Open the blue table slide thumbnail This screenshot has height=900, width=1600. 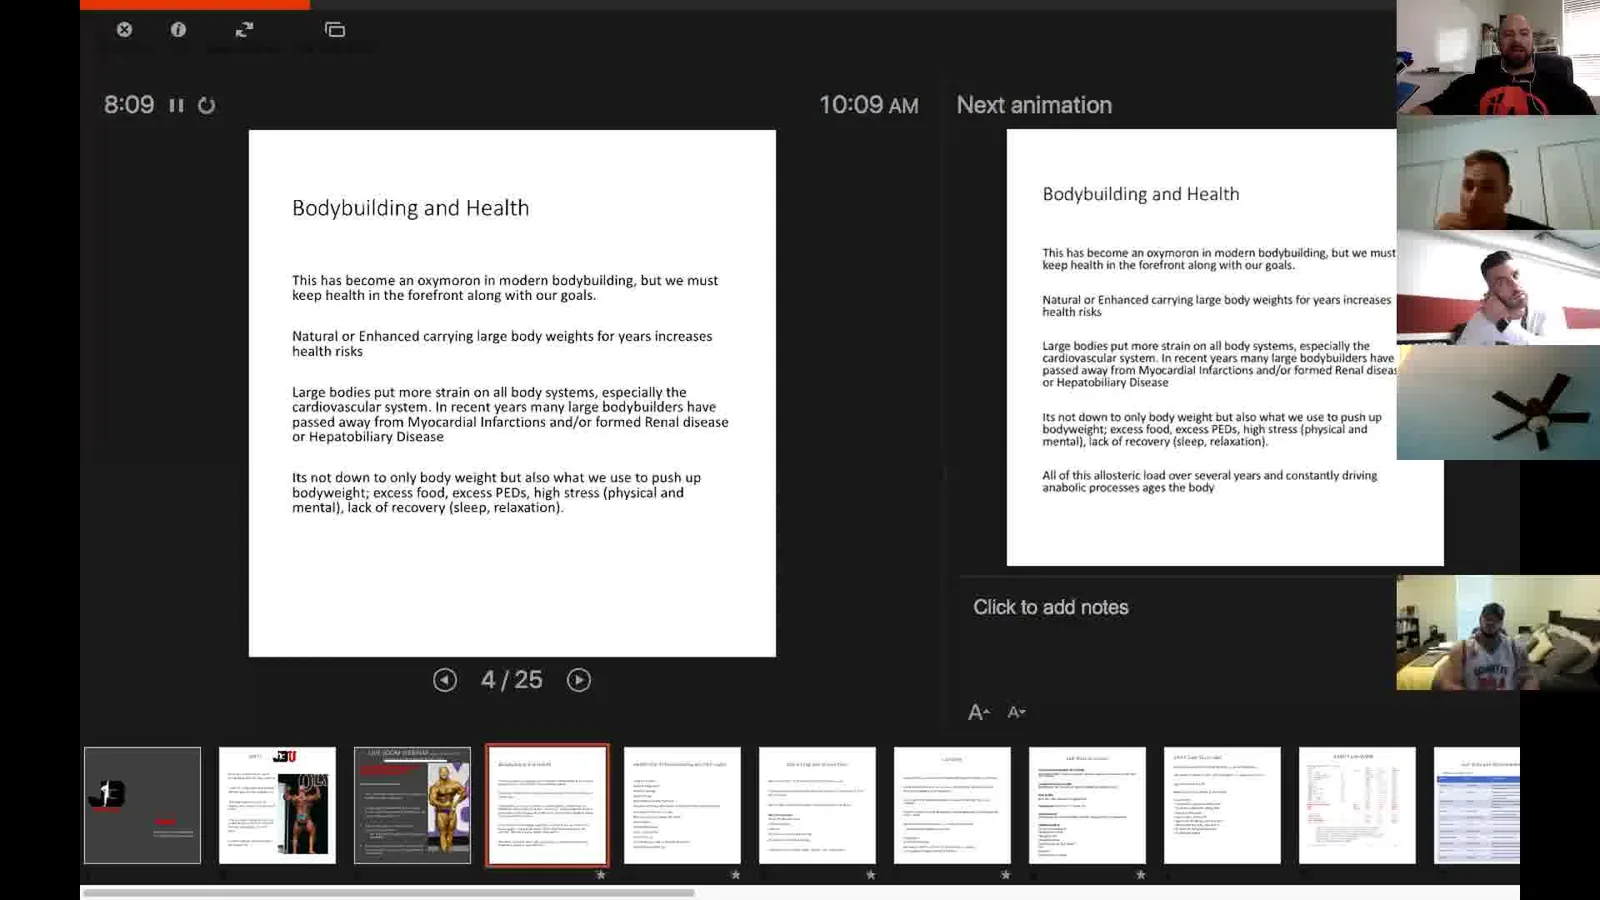click(x=1477, y=805)
